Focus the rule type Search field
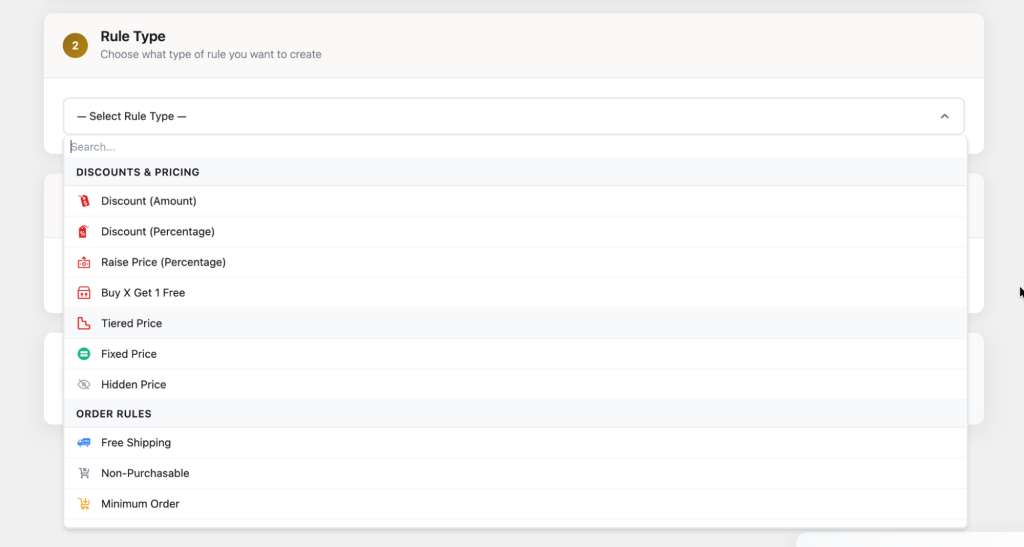1024x547 pixels. pyautogui.click(x=515, y=147)
